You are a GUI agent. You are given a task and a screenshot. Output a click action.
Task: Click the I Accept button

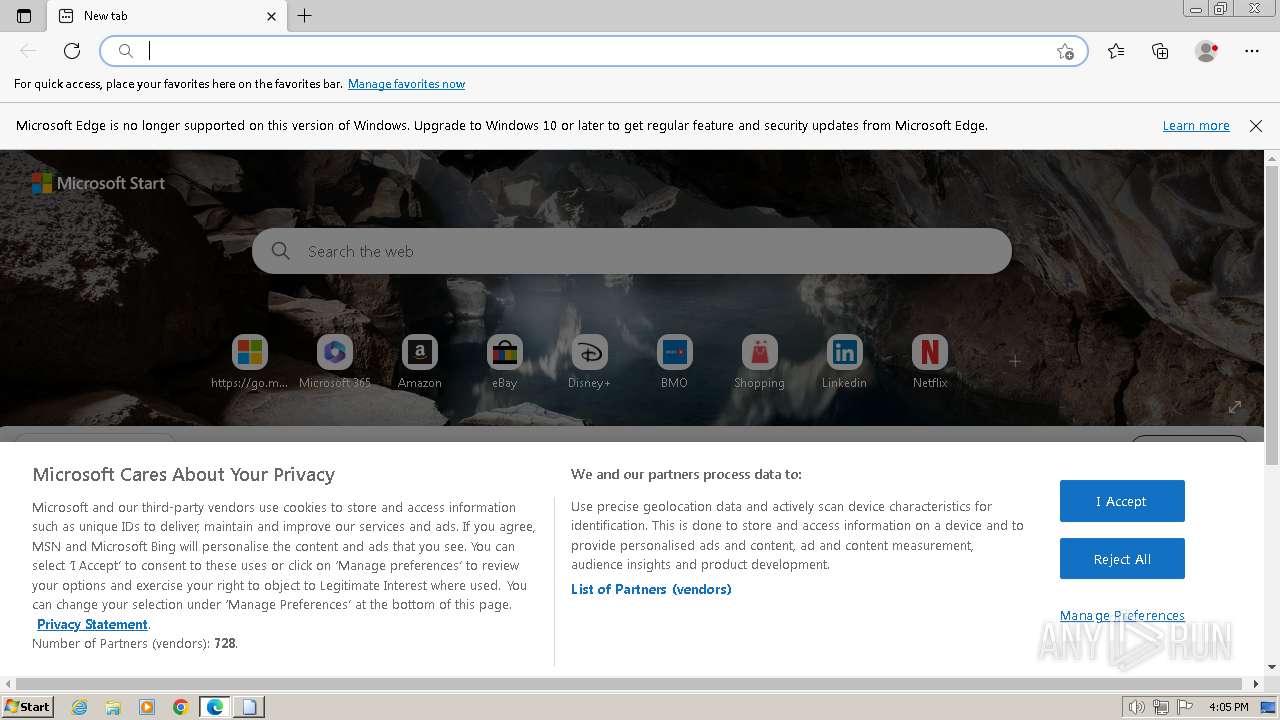(1122, 501)
